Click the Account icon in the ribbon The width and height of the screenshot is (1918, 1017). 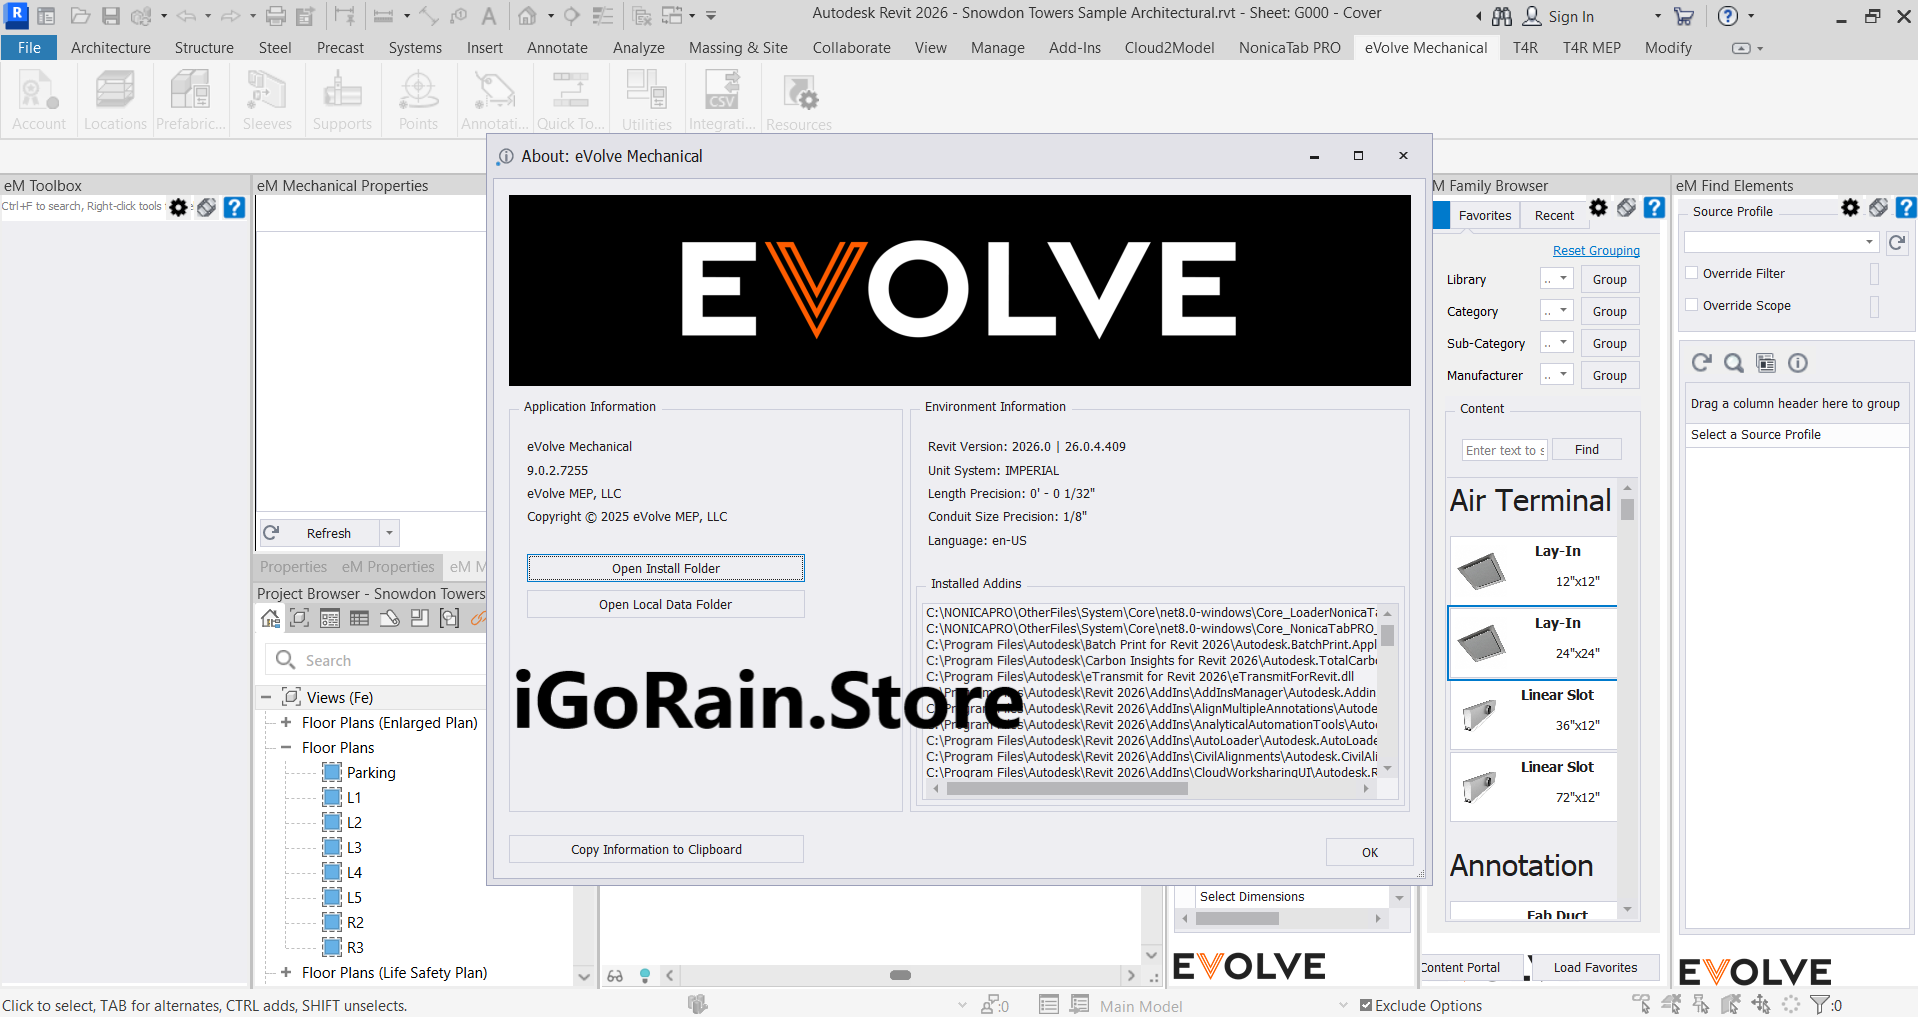[x=38, y=98]
